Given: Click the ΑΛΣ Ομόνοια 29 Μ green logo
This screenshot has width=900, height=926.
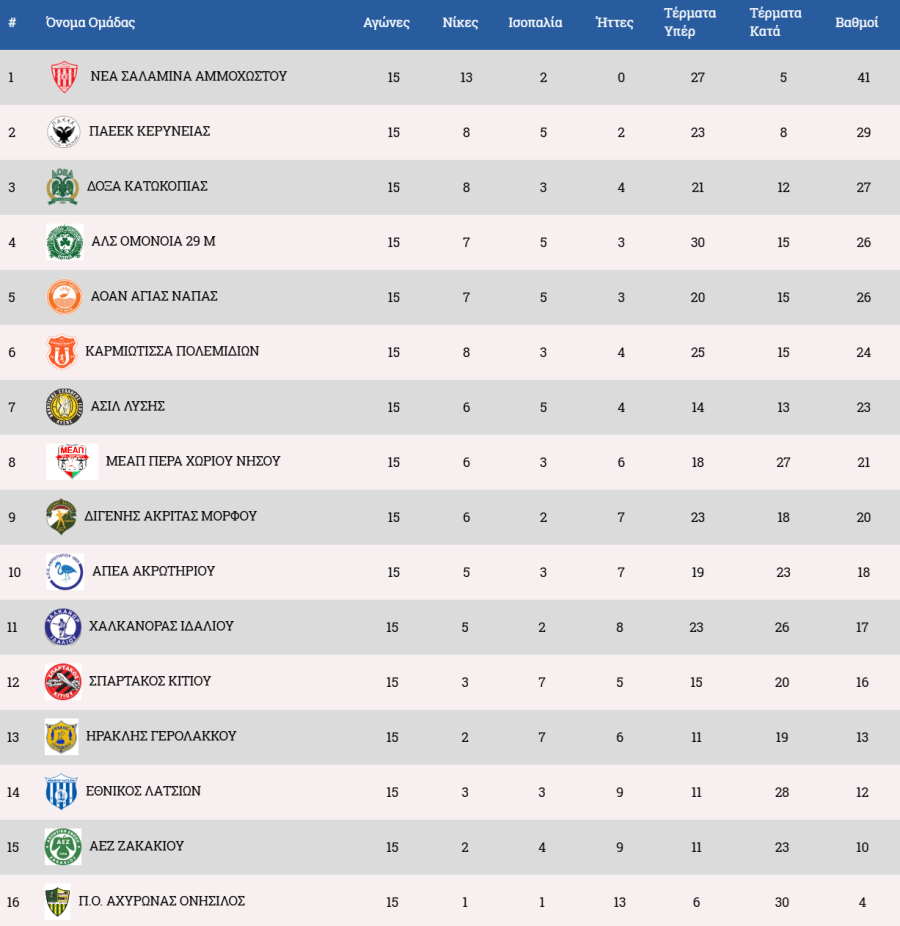Looking at the screenshot, I should tap(64, 242).
